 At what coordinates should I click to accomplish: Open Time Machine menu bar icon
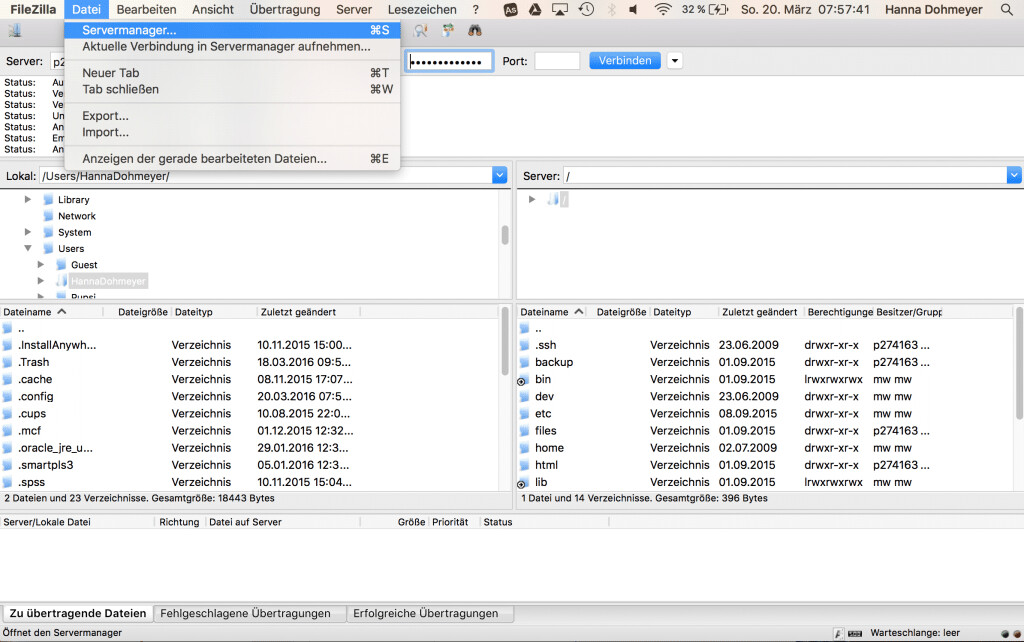coord(586,9)
